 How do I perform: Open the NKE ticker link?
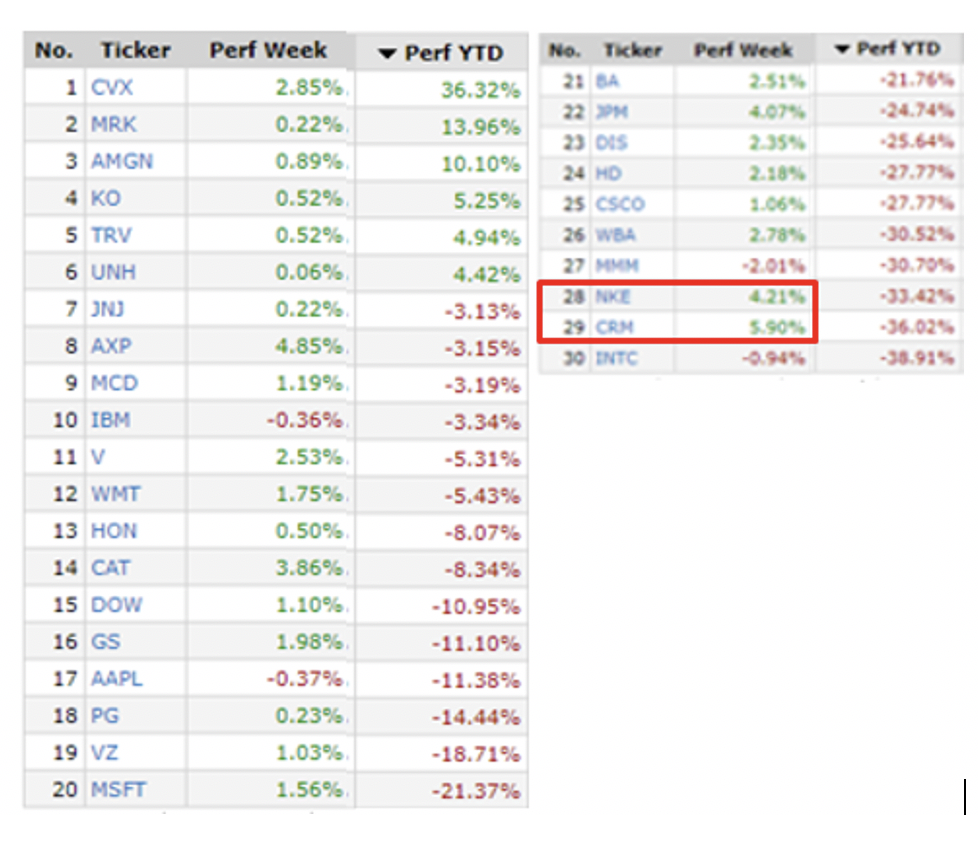click(612, 296)
